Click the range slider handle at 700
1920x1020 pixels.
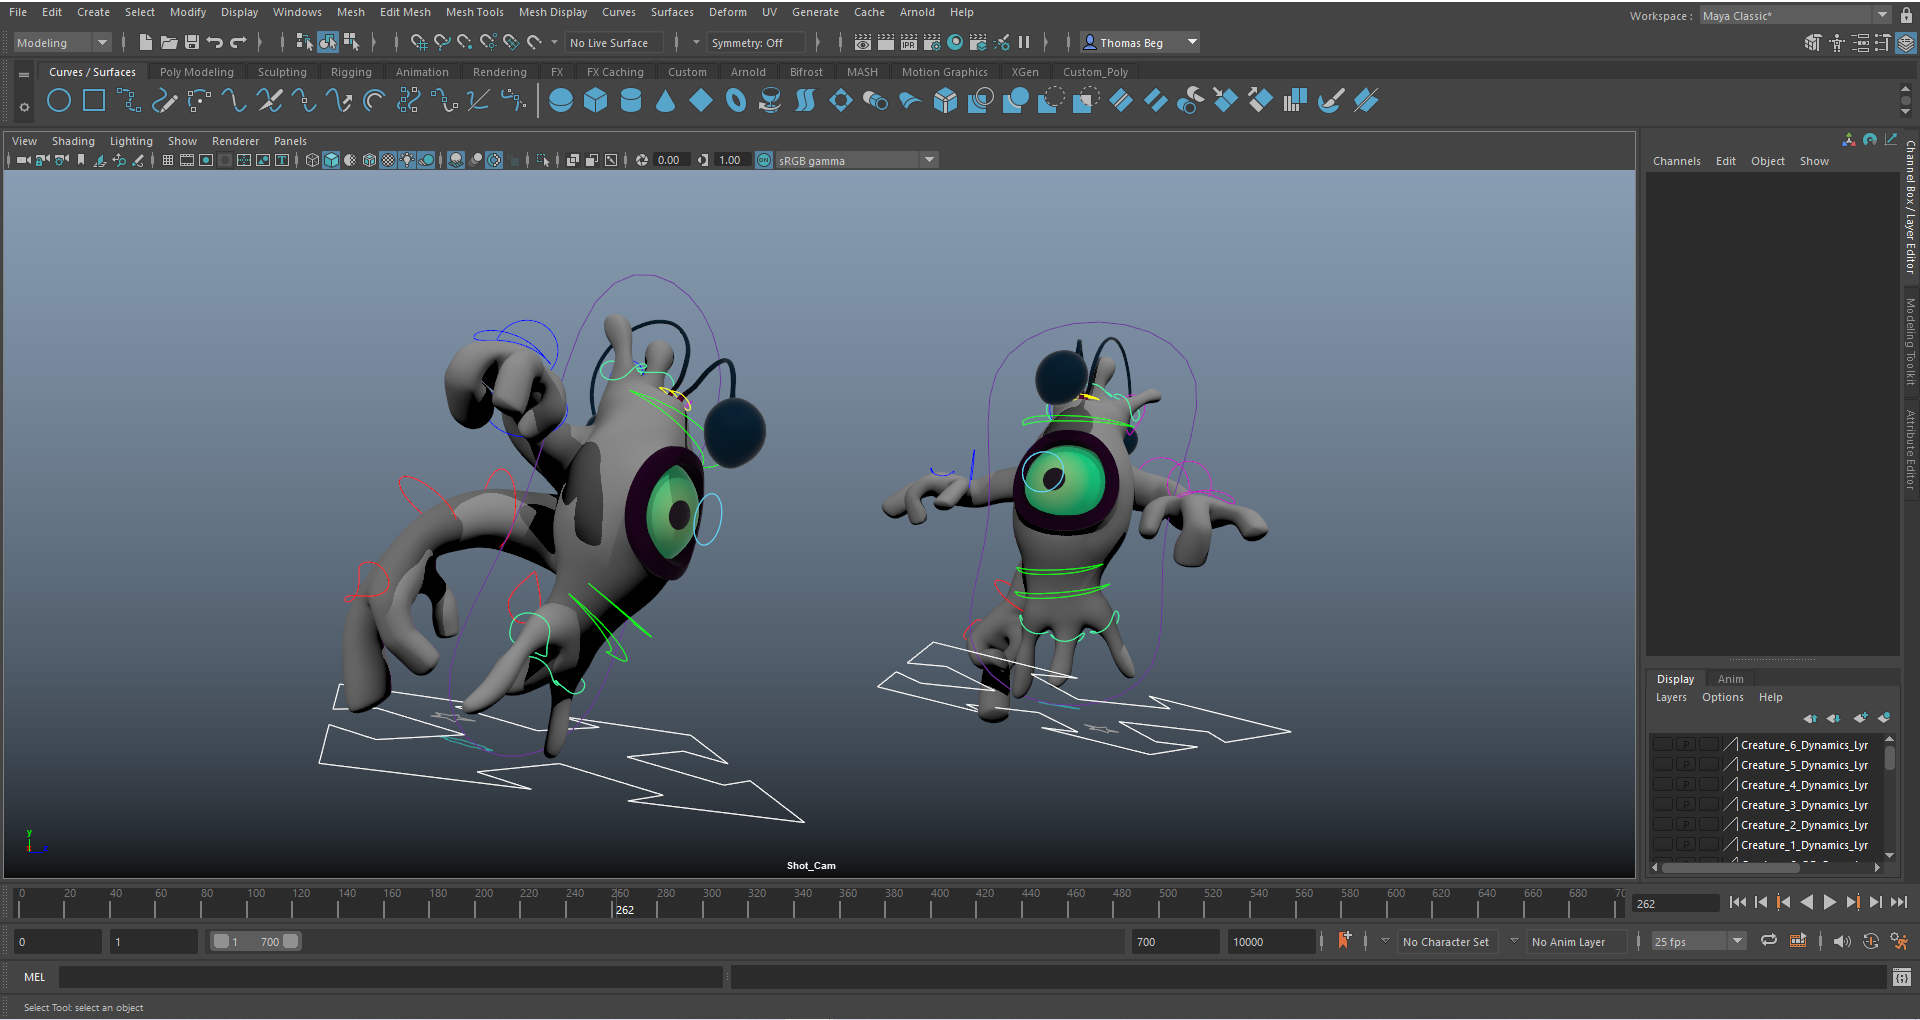point(290,942)
